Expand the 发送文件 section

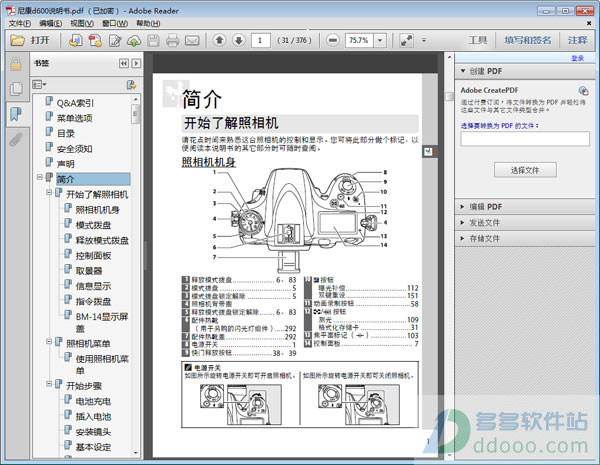pyautogui.click(x=462, y=222)
